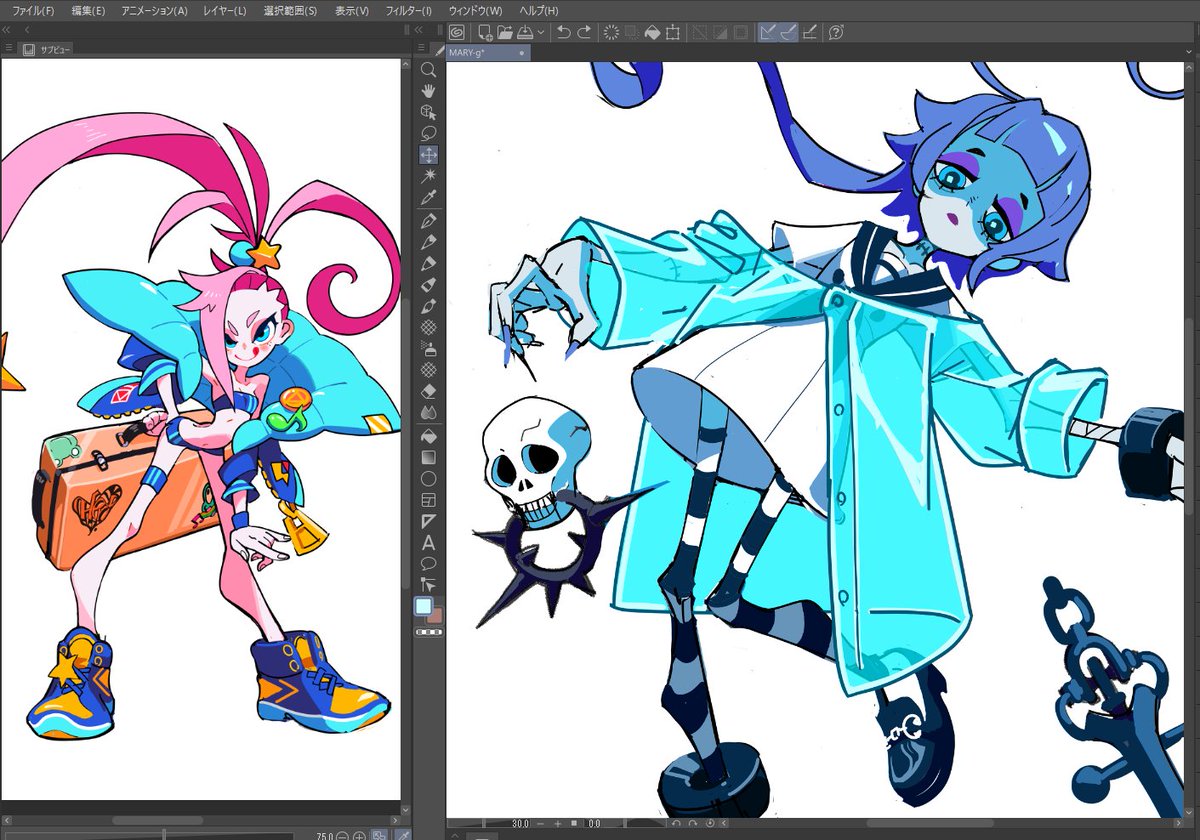Open CLIP STUDIO launcher icon
1200x840 pixels.
point(456,32)
